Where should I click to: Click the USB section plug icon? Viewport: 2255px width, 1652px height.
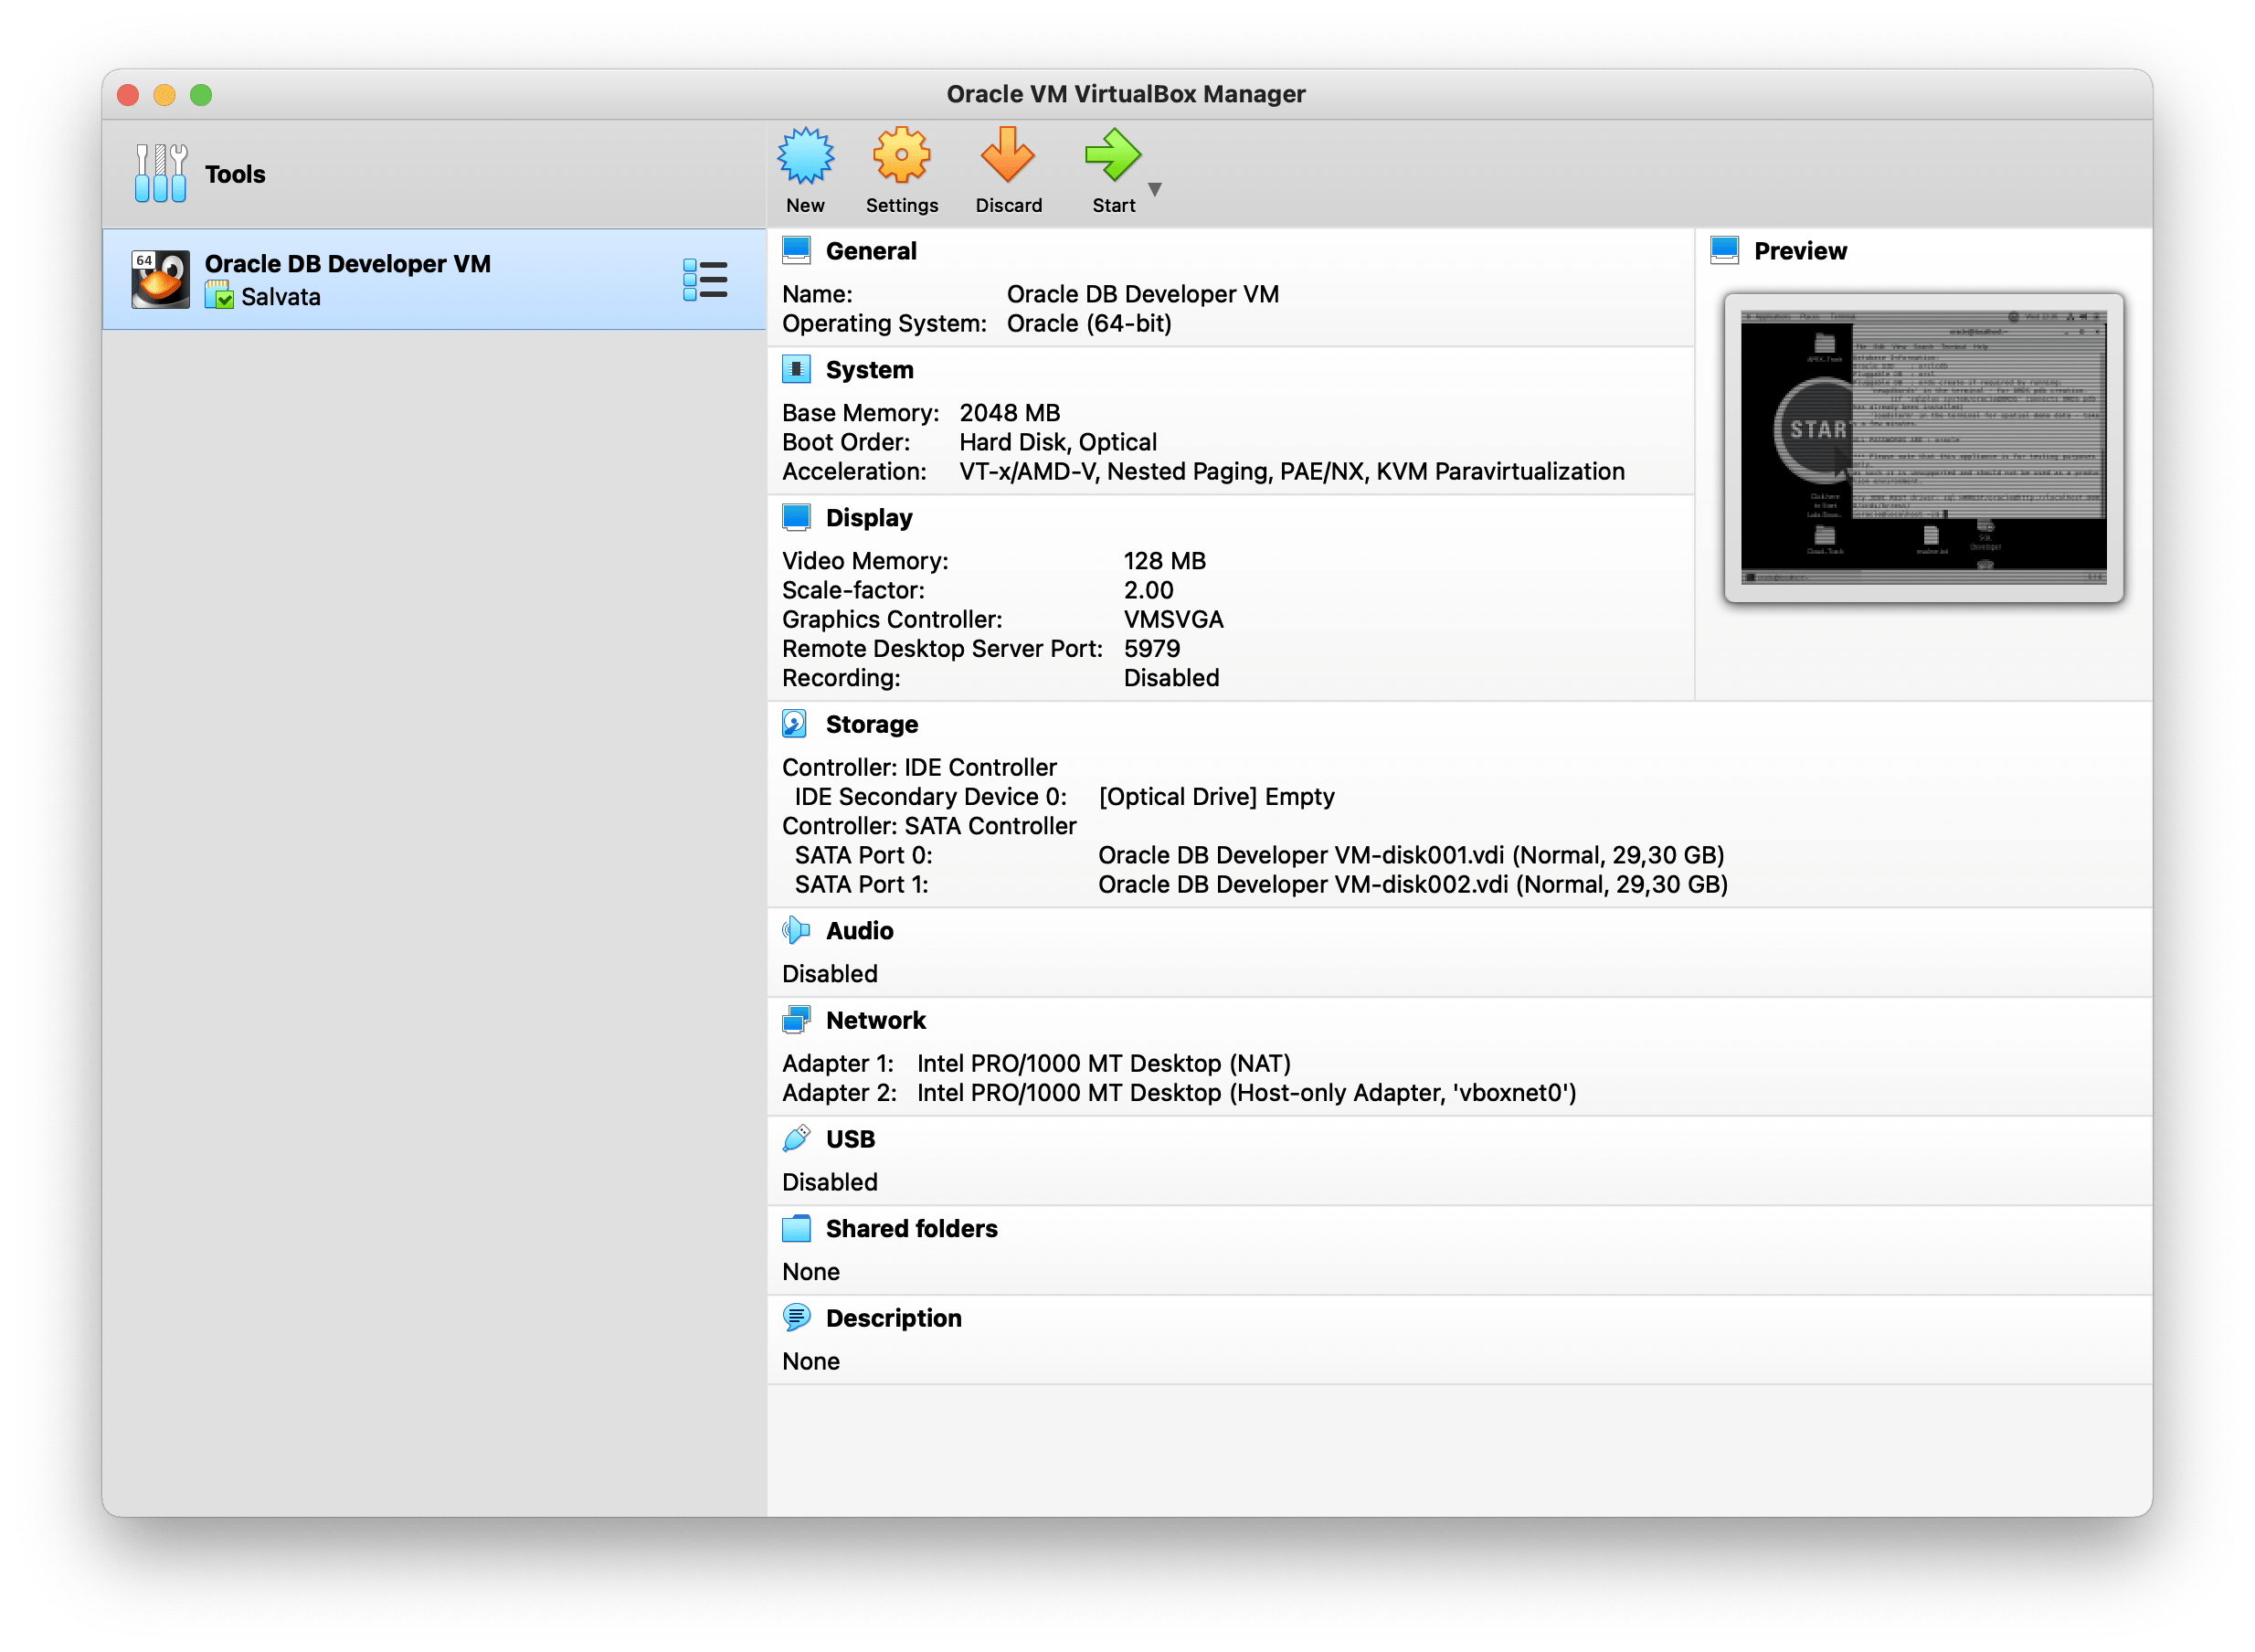(796, 1138)
